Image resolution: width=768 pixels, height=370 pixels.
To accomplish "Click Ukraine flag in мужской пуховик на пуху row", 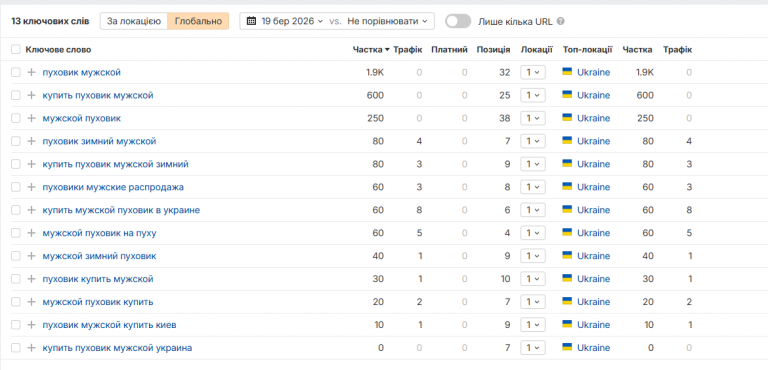I will tap(567, 232).
